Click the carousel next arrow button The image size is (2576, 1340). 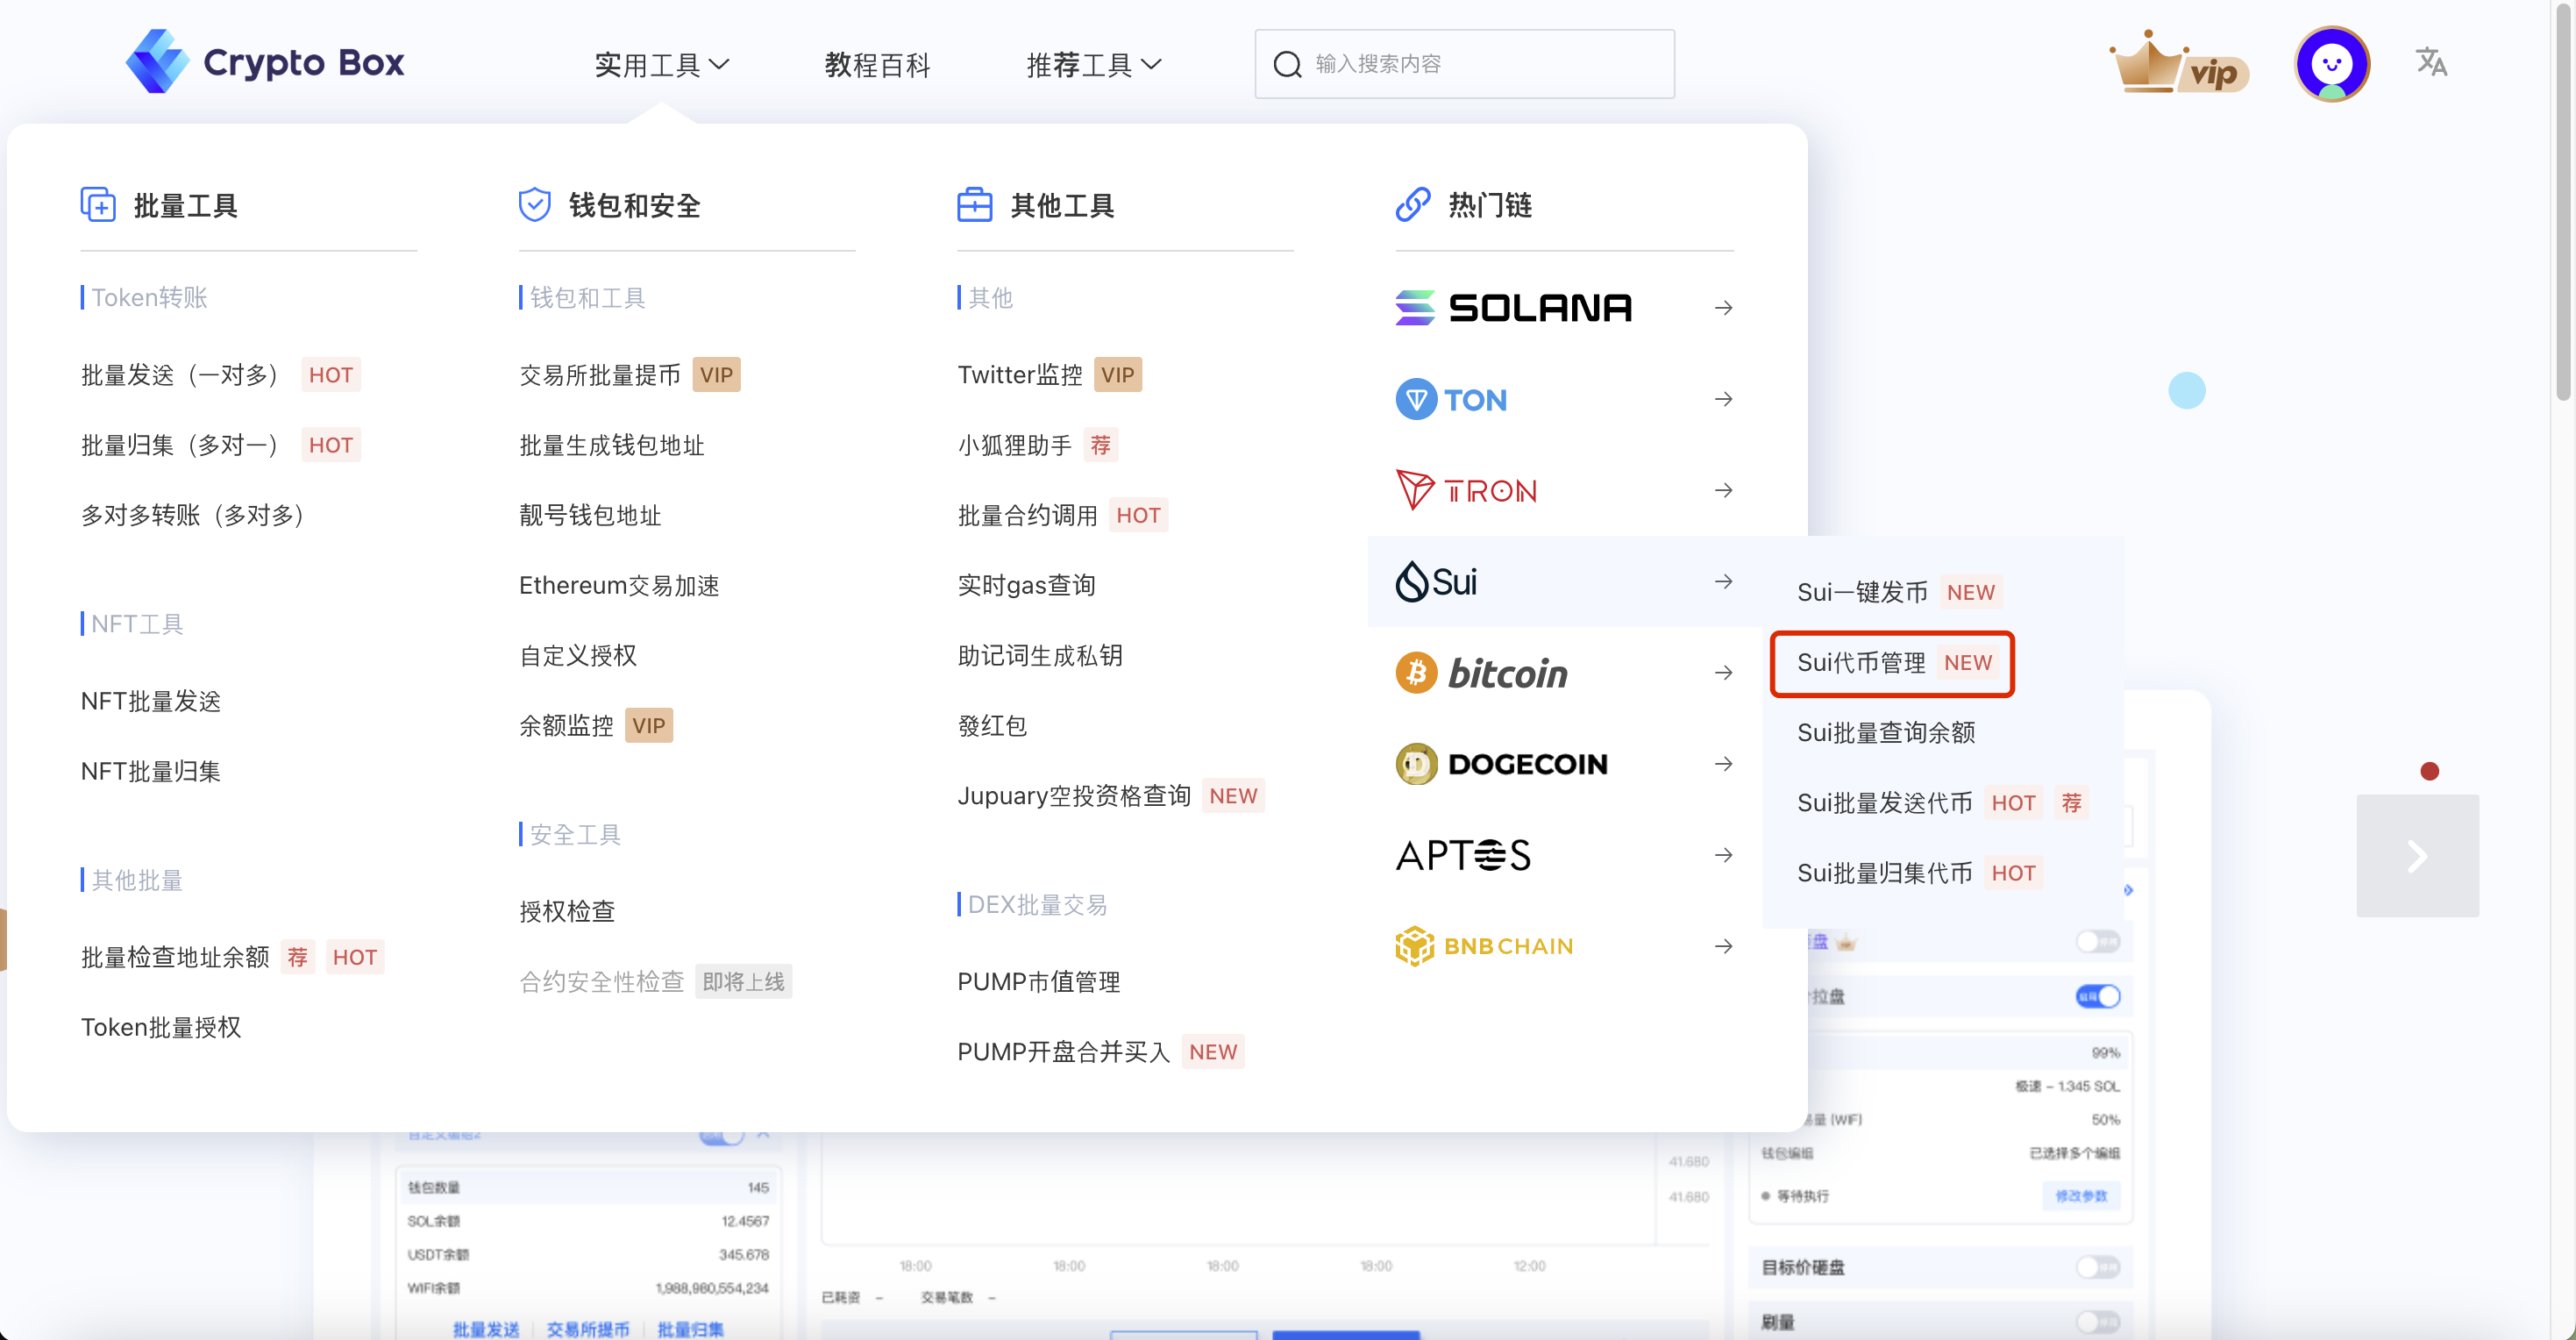tap(2417, 855)
